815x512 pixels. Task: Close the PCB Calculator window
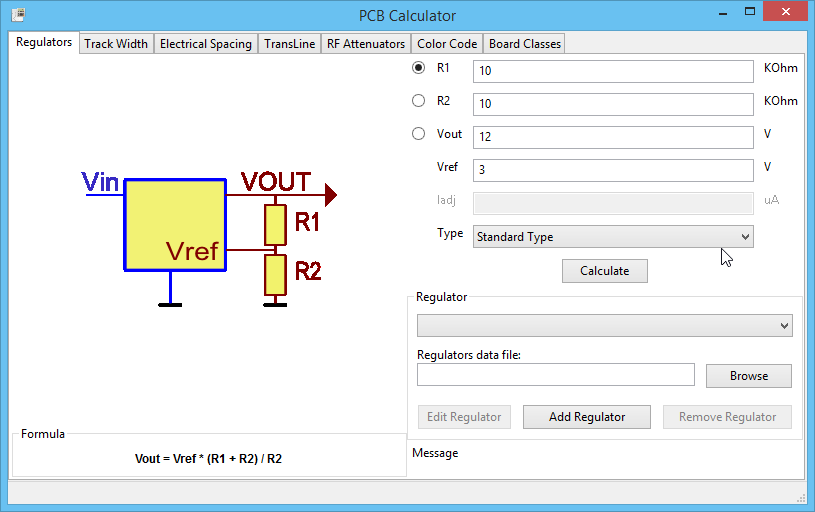tap(786, 11)
